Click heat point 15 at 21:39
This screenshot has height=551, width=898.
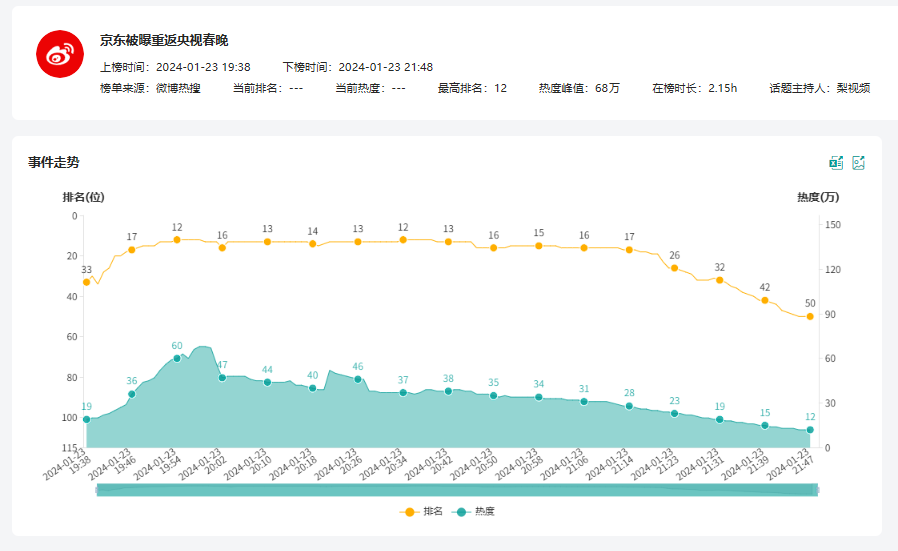[765, 426]
